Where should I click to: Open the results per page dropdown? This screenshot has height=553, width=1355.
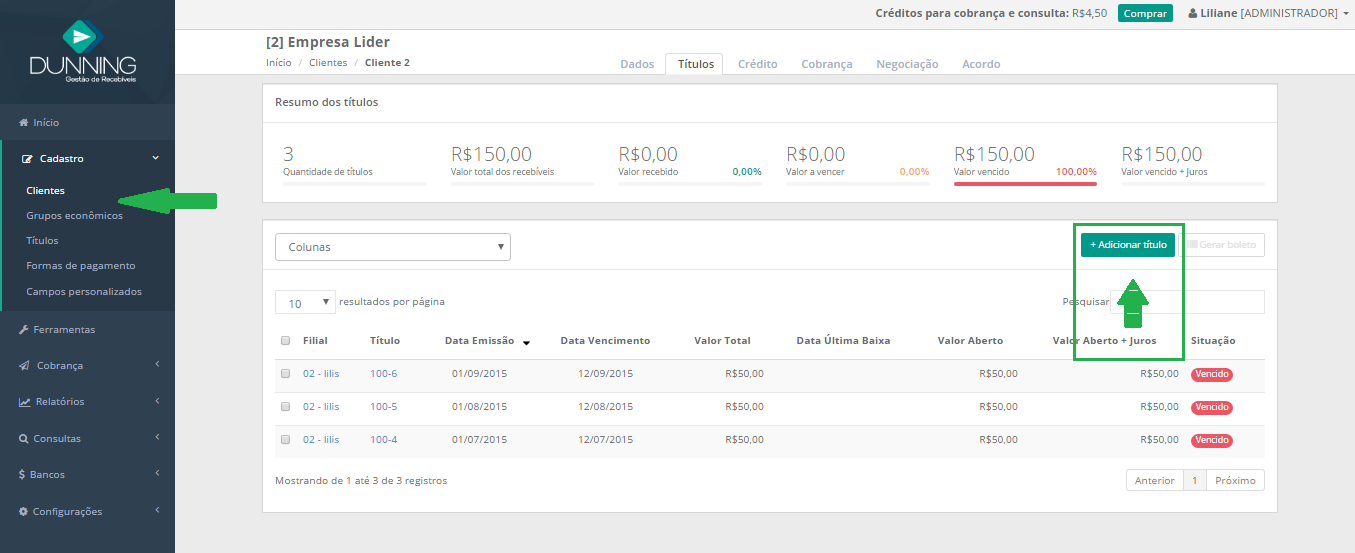[305, 302]
